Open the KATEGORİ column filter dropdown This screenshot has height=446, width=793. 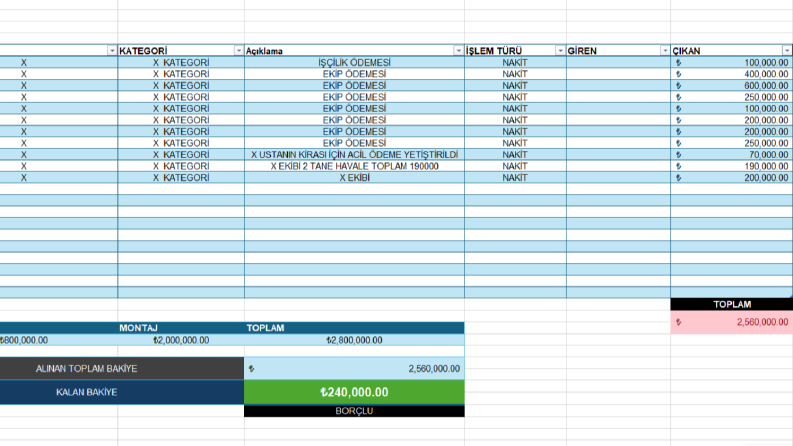coord(238,51)
